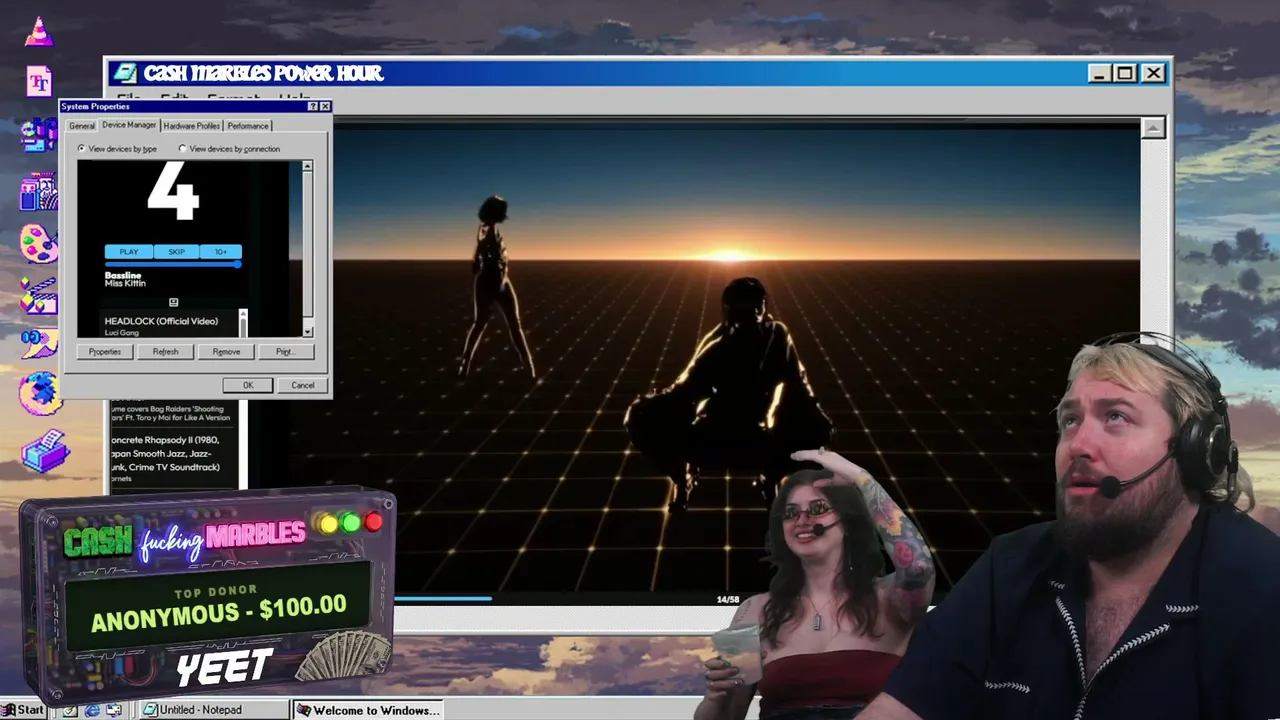This screenshot has height=720, width=1280.
Task: Maximize the Cash Marbles Power Hour window
Action: click(x=1125, y=73)
